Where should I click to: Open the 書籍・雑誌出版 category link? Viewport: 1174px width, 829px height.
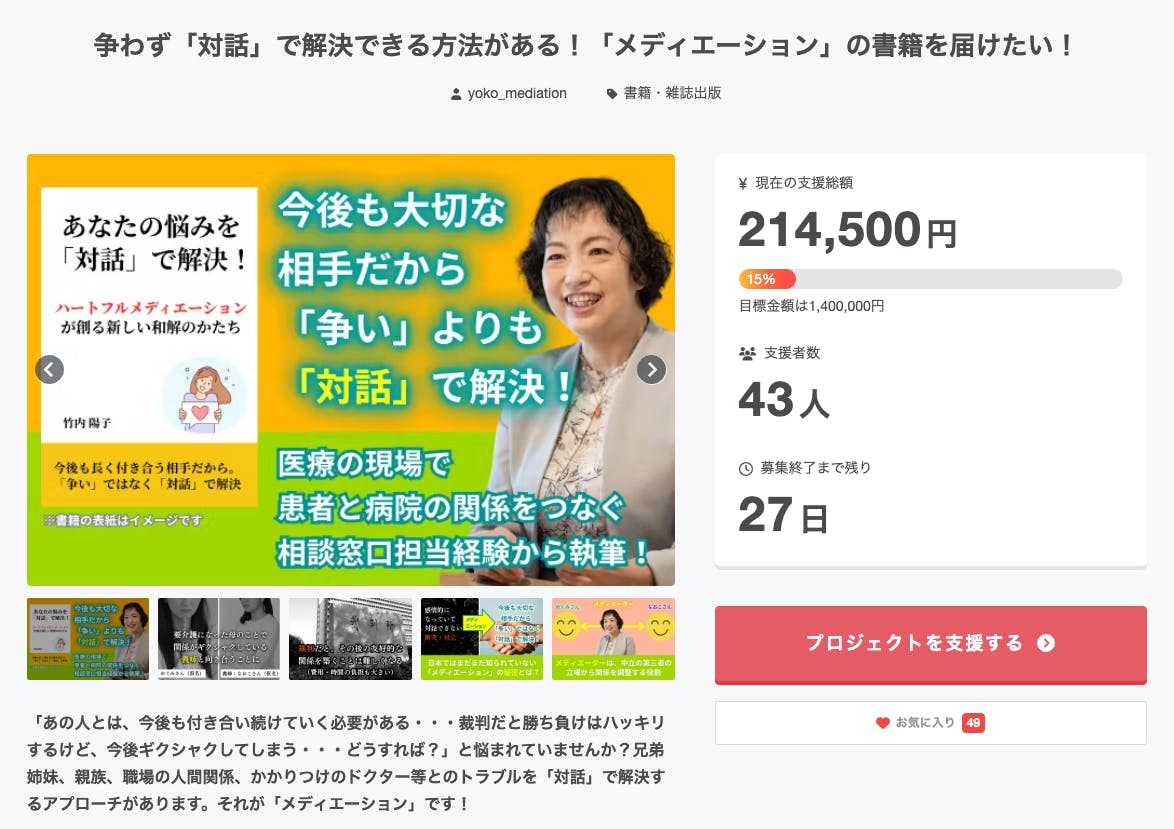[x=672, y=93]
